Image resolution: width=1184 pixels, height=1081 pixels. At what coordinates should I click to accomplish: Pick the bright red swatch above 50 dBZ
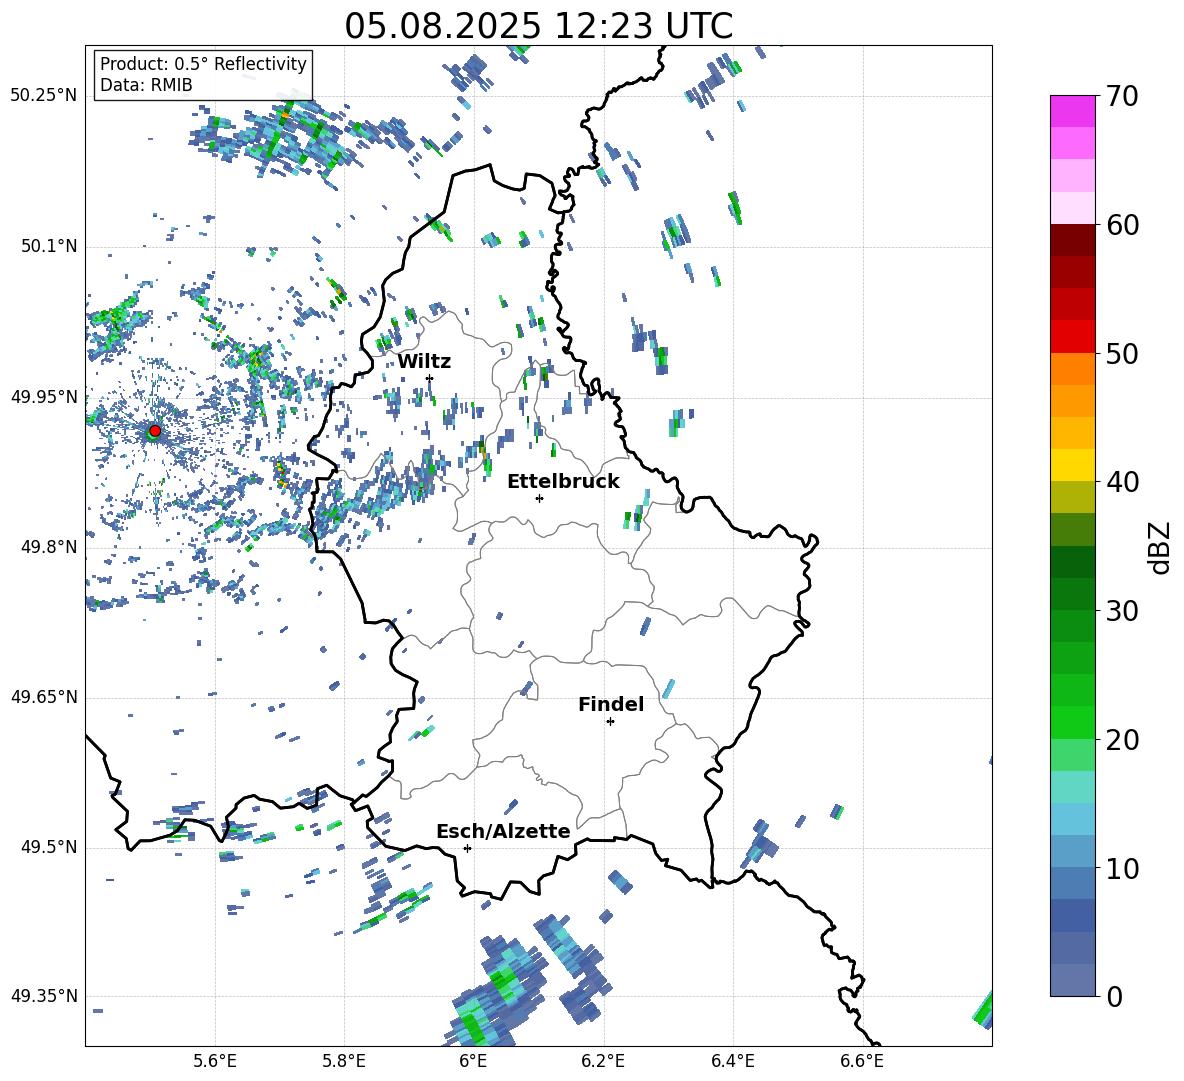[x=1072, y=337]
